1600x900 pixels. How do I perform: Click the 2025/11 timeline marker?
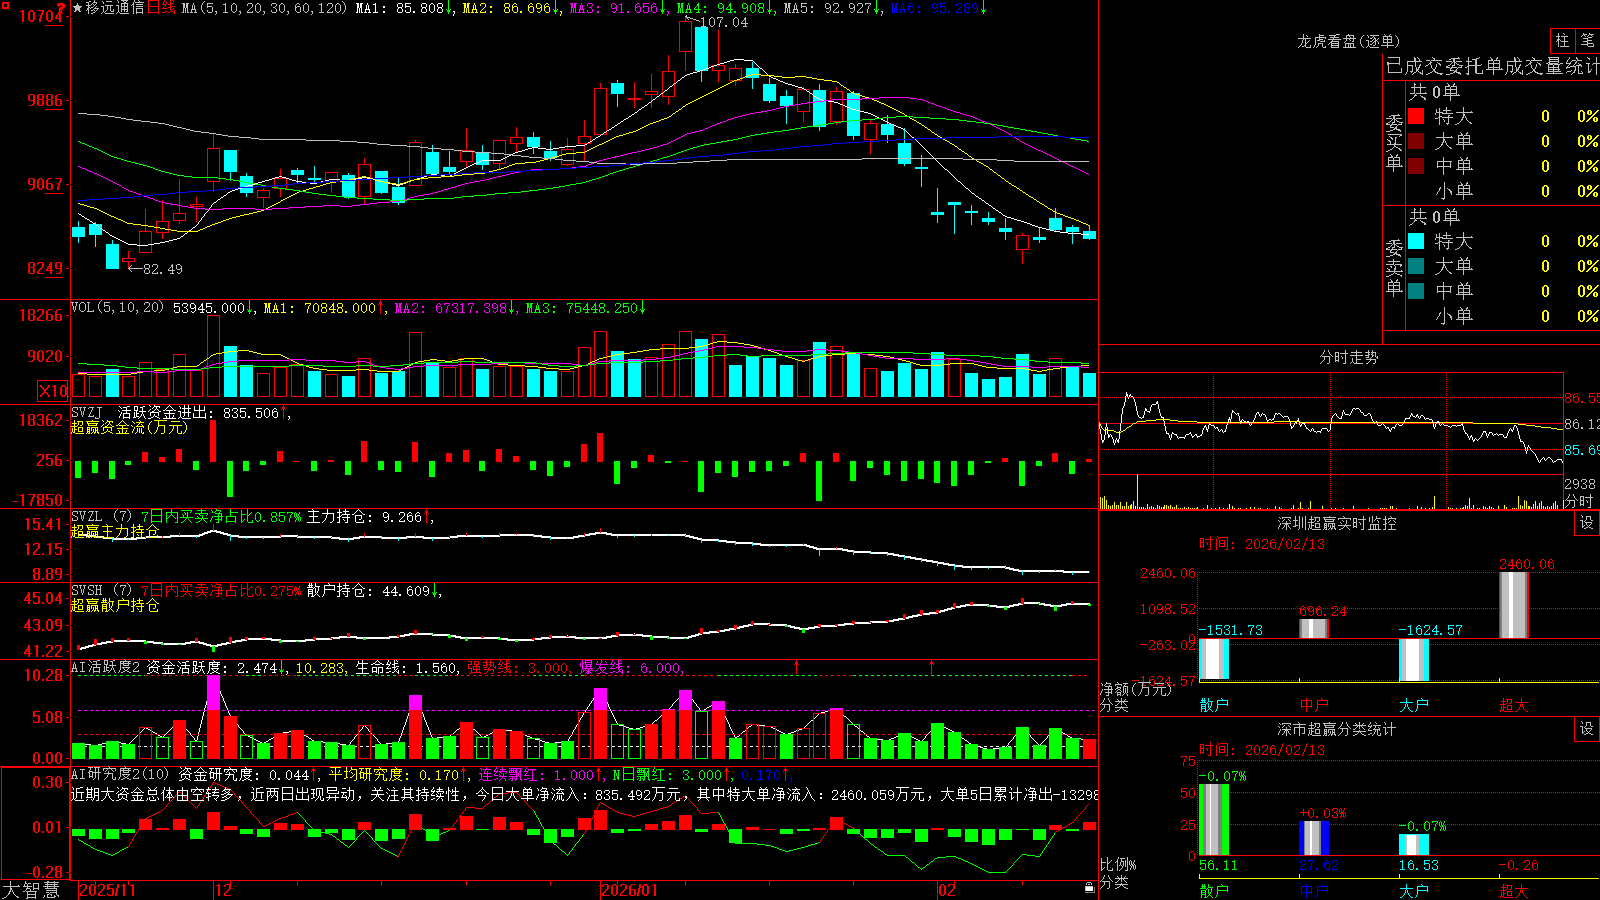107,890
